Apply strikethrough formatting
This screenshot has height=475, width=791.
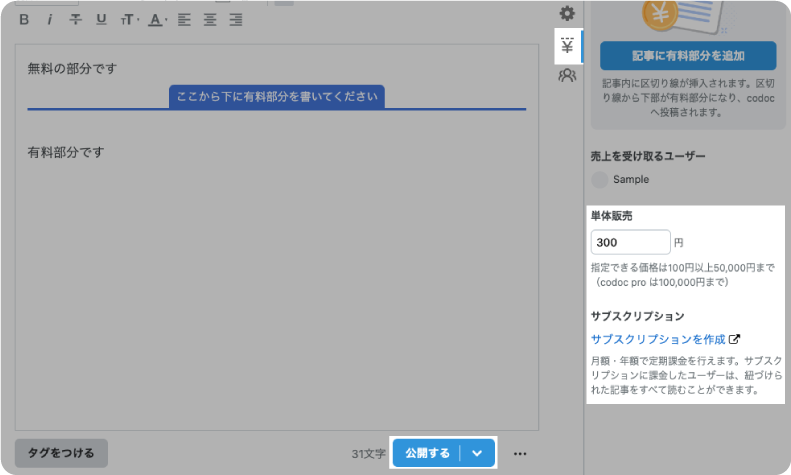click(75, 19)
